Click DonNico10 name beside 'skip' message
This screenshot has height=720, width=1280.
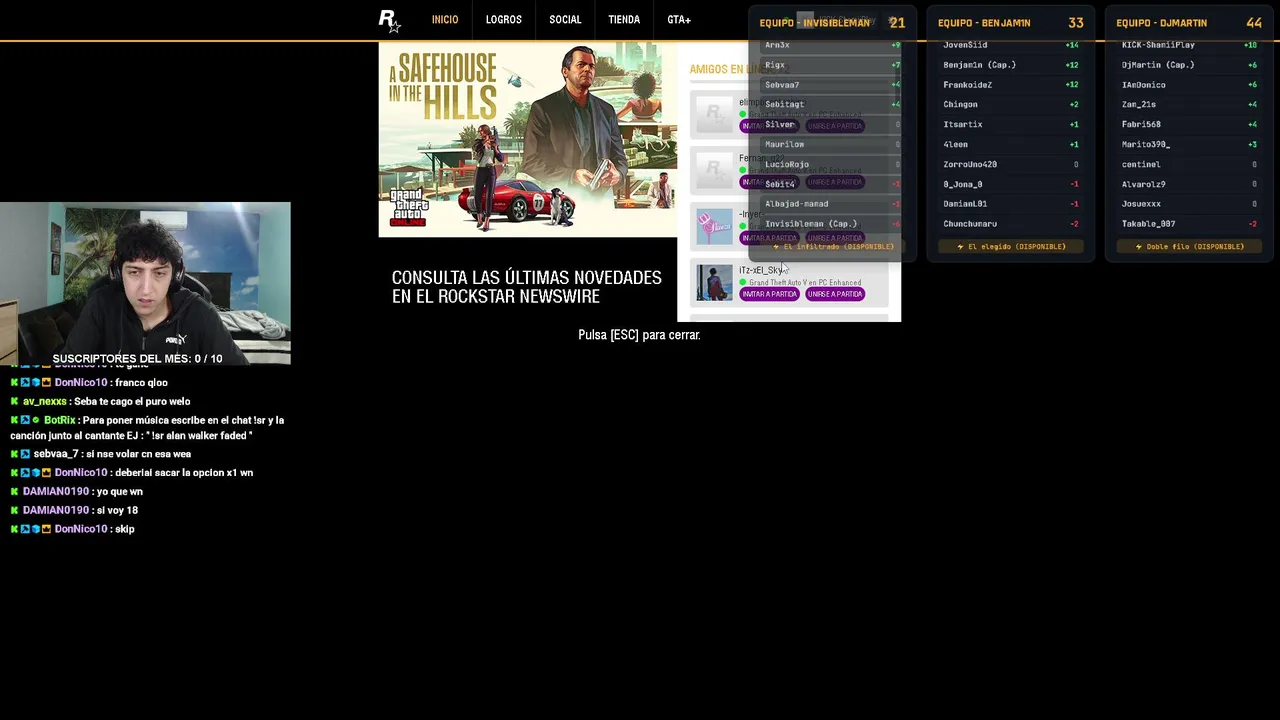(x=81, y=529)
